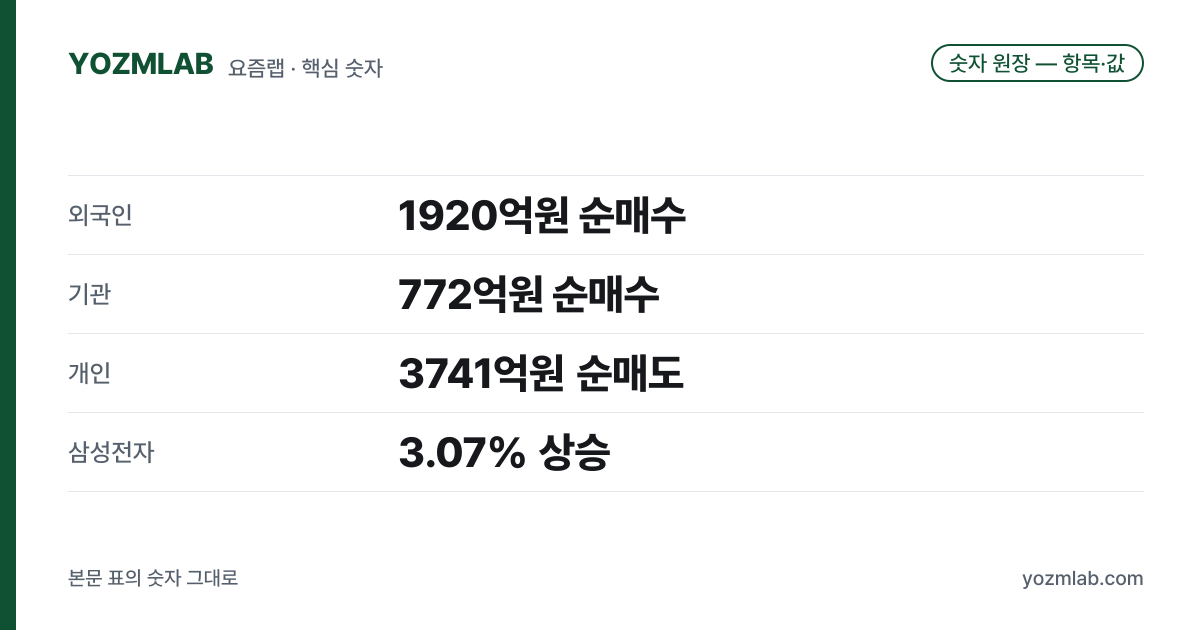Select the 개인 row label

coord(89,373)
